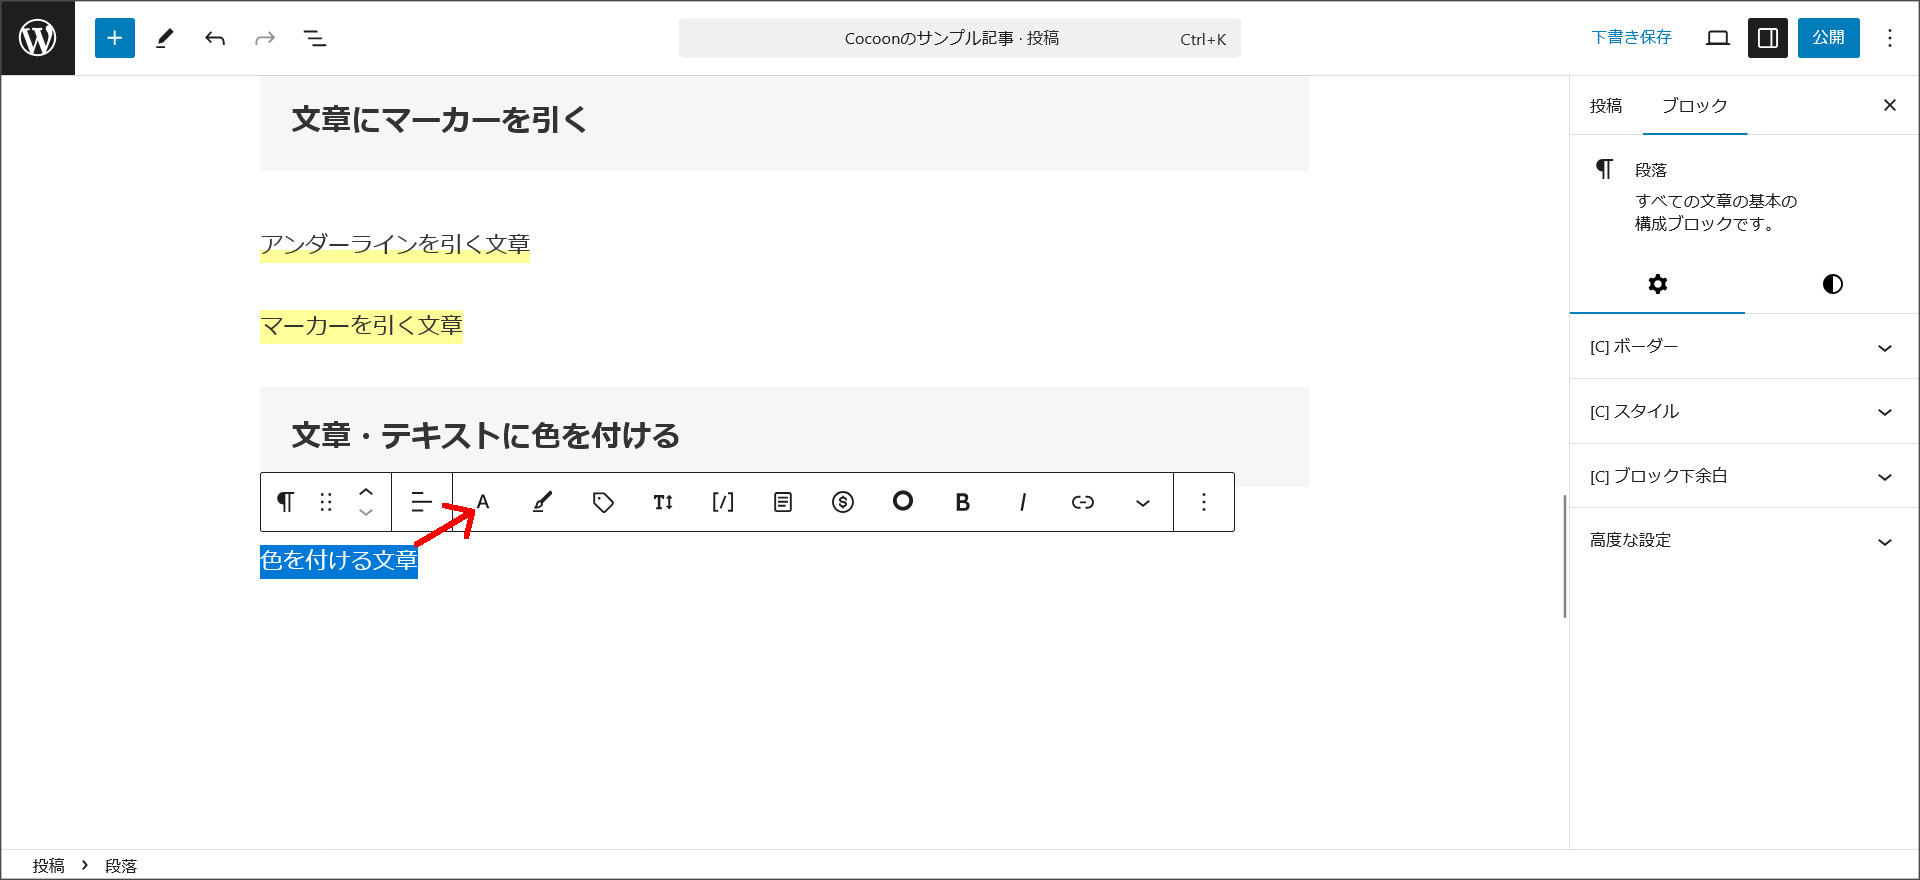Open the font size Tt icon
1920x880 pixels.
(663, 502)
